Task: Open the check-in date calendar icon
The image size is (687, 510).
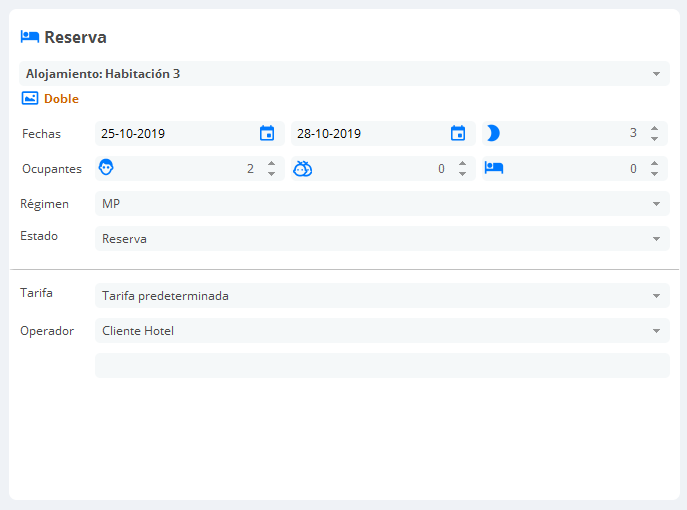Action: [267, 133]
